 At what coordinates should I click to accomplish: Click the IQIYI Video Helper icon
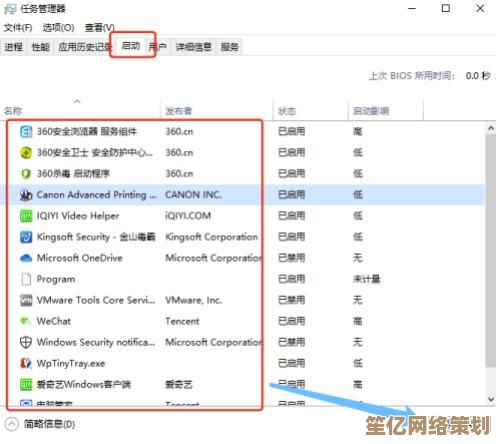click(26, 216)
